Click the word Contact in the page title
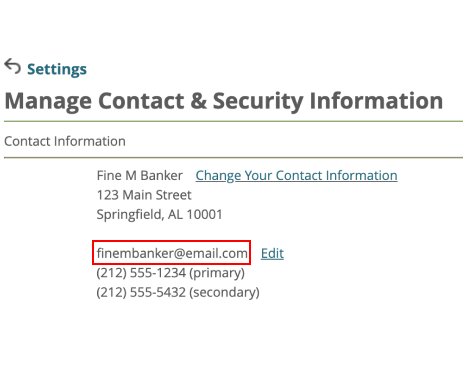Viewport: 466px width, 373px height. 141,101
